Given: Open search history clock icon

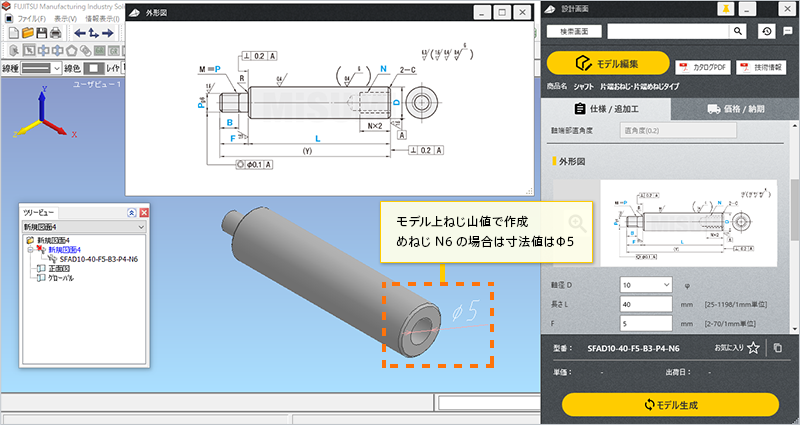Looking at the screenshot, I should (766, 31).
